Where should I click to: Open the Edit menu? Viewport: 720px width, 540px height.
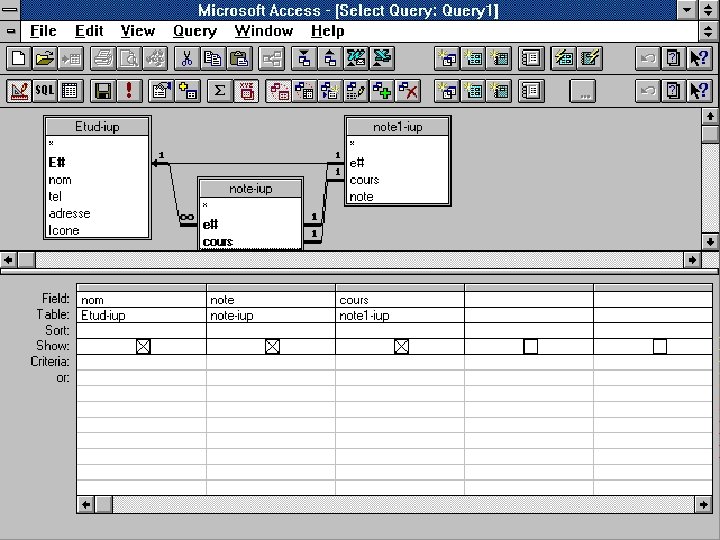89,31
